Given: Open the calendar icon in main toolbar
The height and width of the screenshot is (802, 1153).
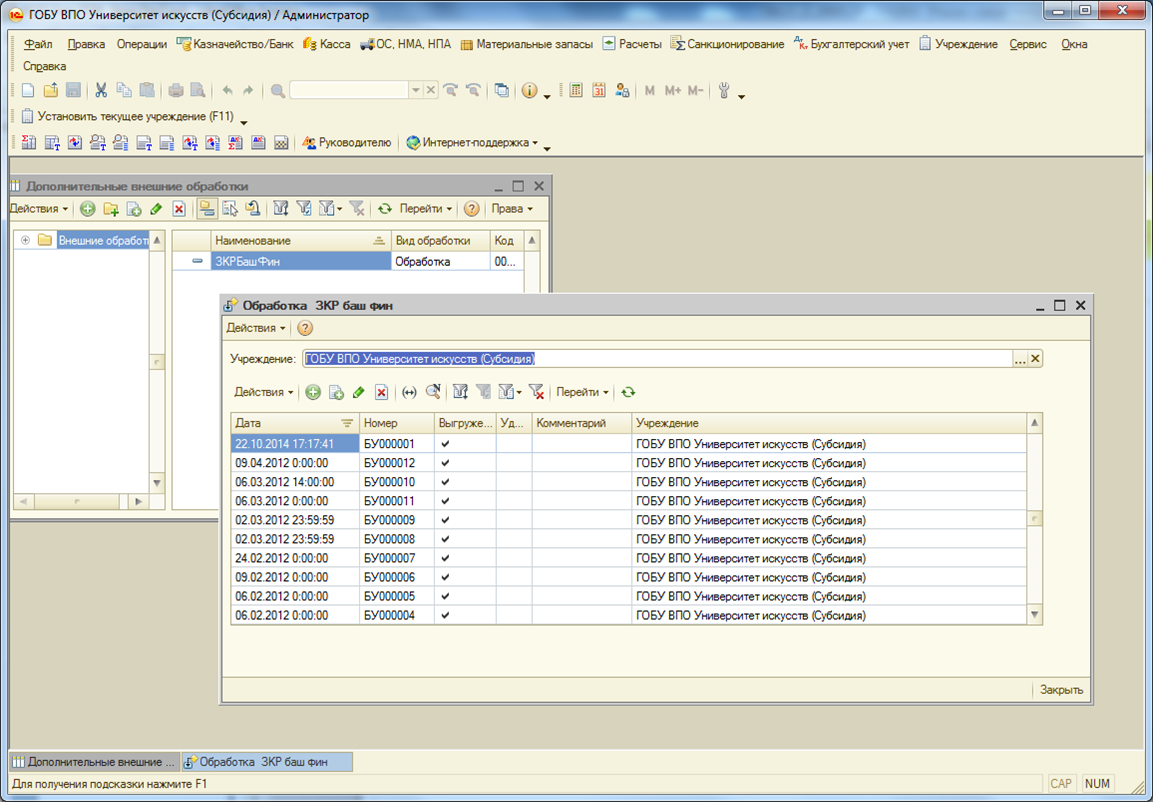Looking at the screenshot, I should (599, 91).
